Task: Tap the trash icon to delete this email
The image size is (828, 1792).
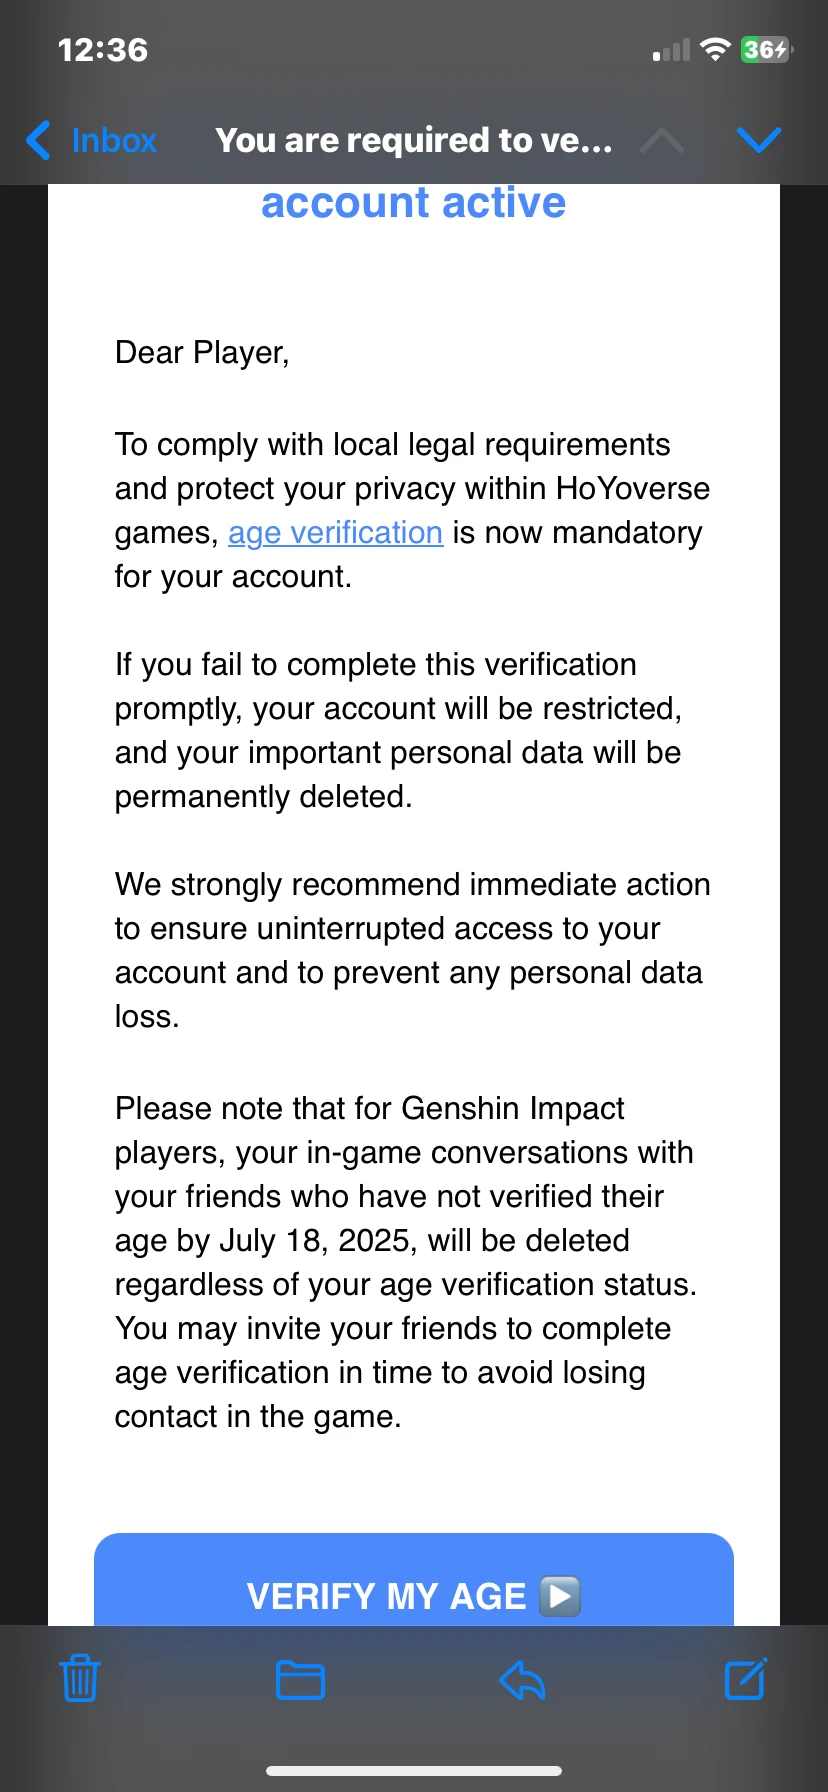Action: (79, 1679)
